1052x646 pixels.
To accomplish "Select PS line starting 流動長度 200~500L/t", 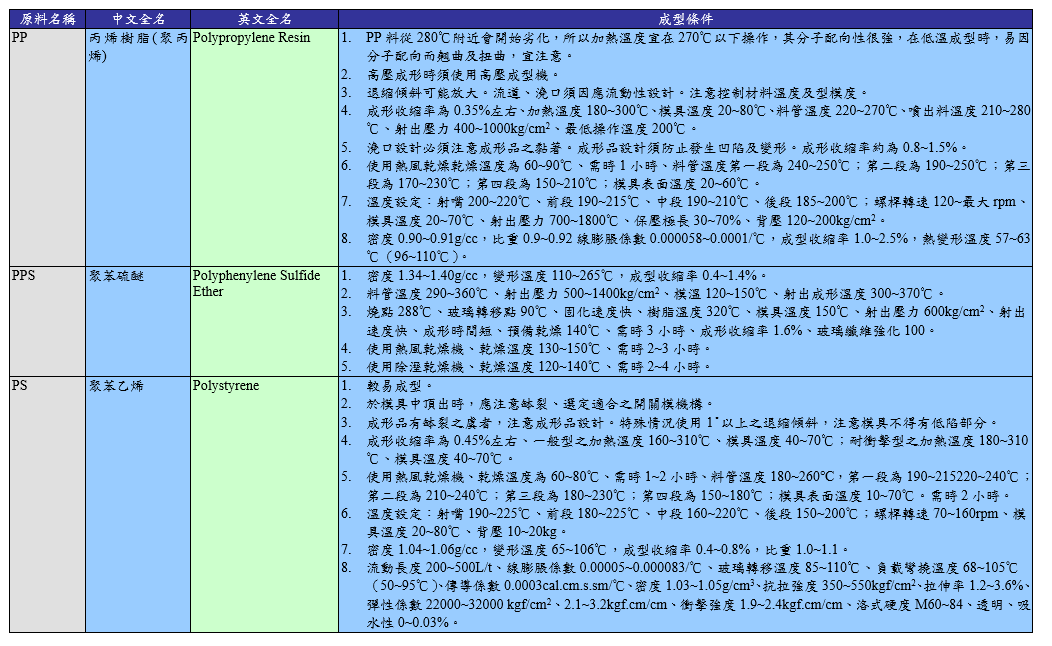I will (690, 567).
